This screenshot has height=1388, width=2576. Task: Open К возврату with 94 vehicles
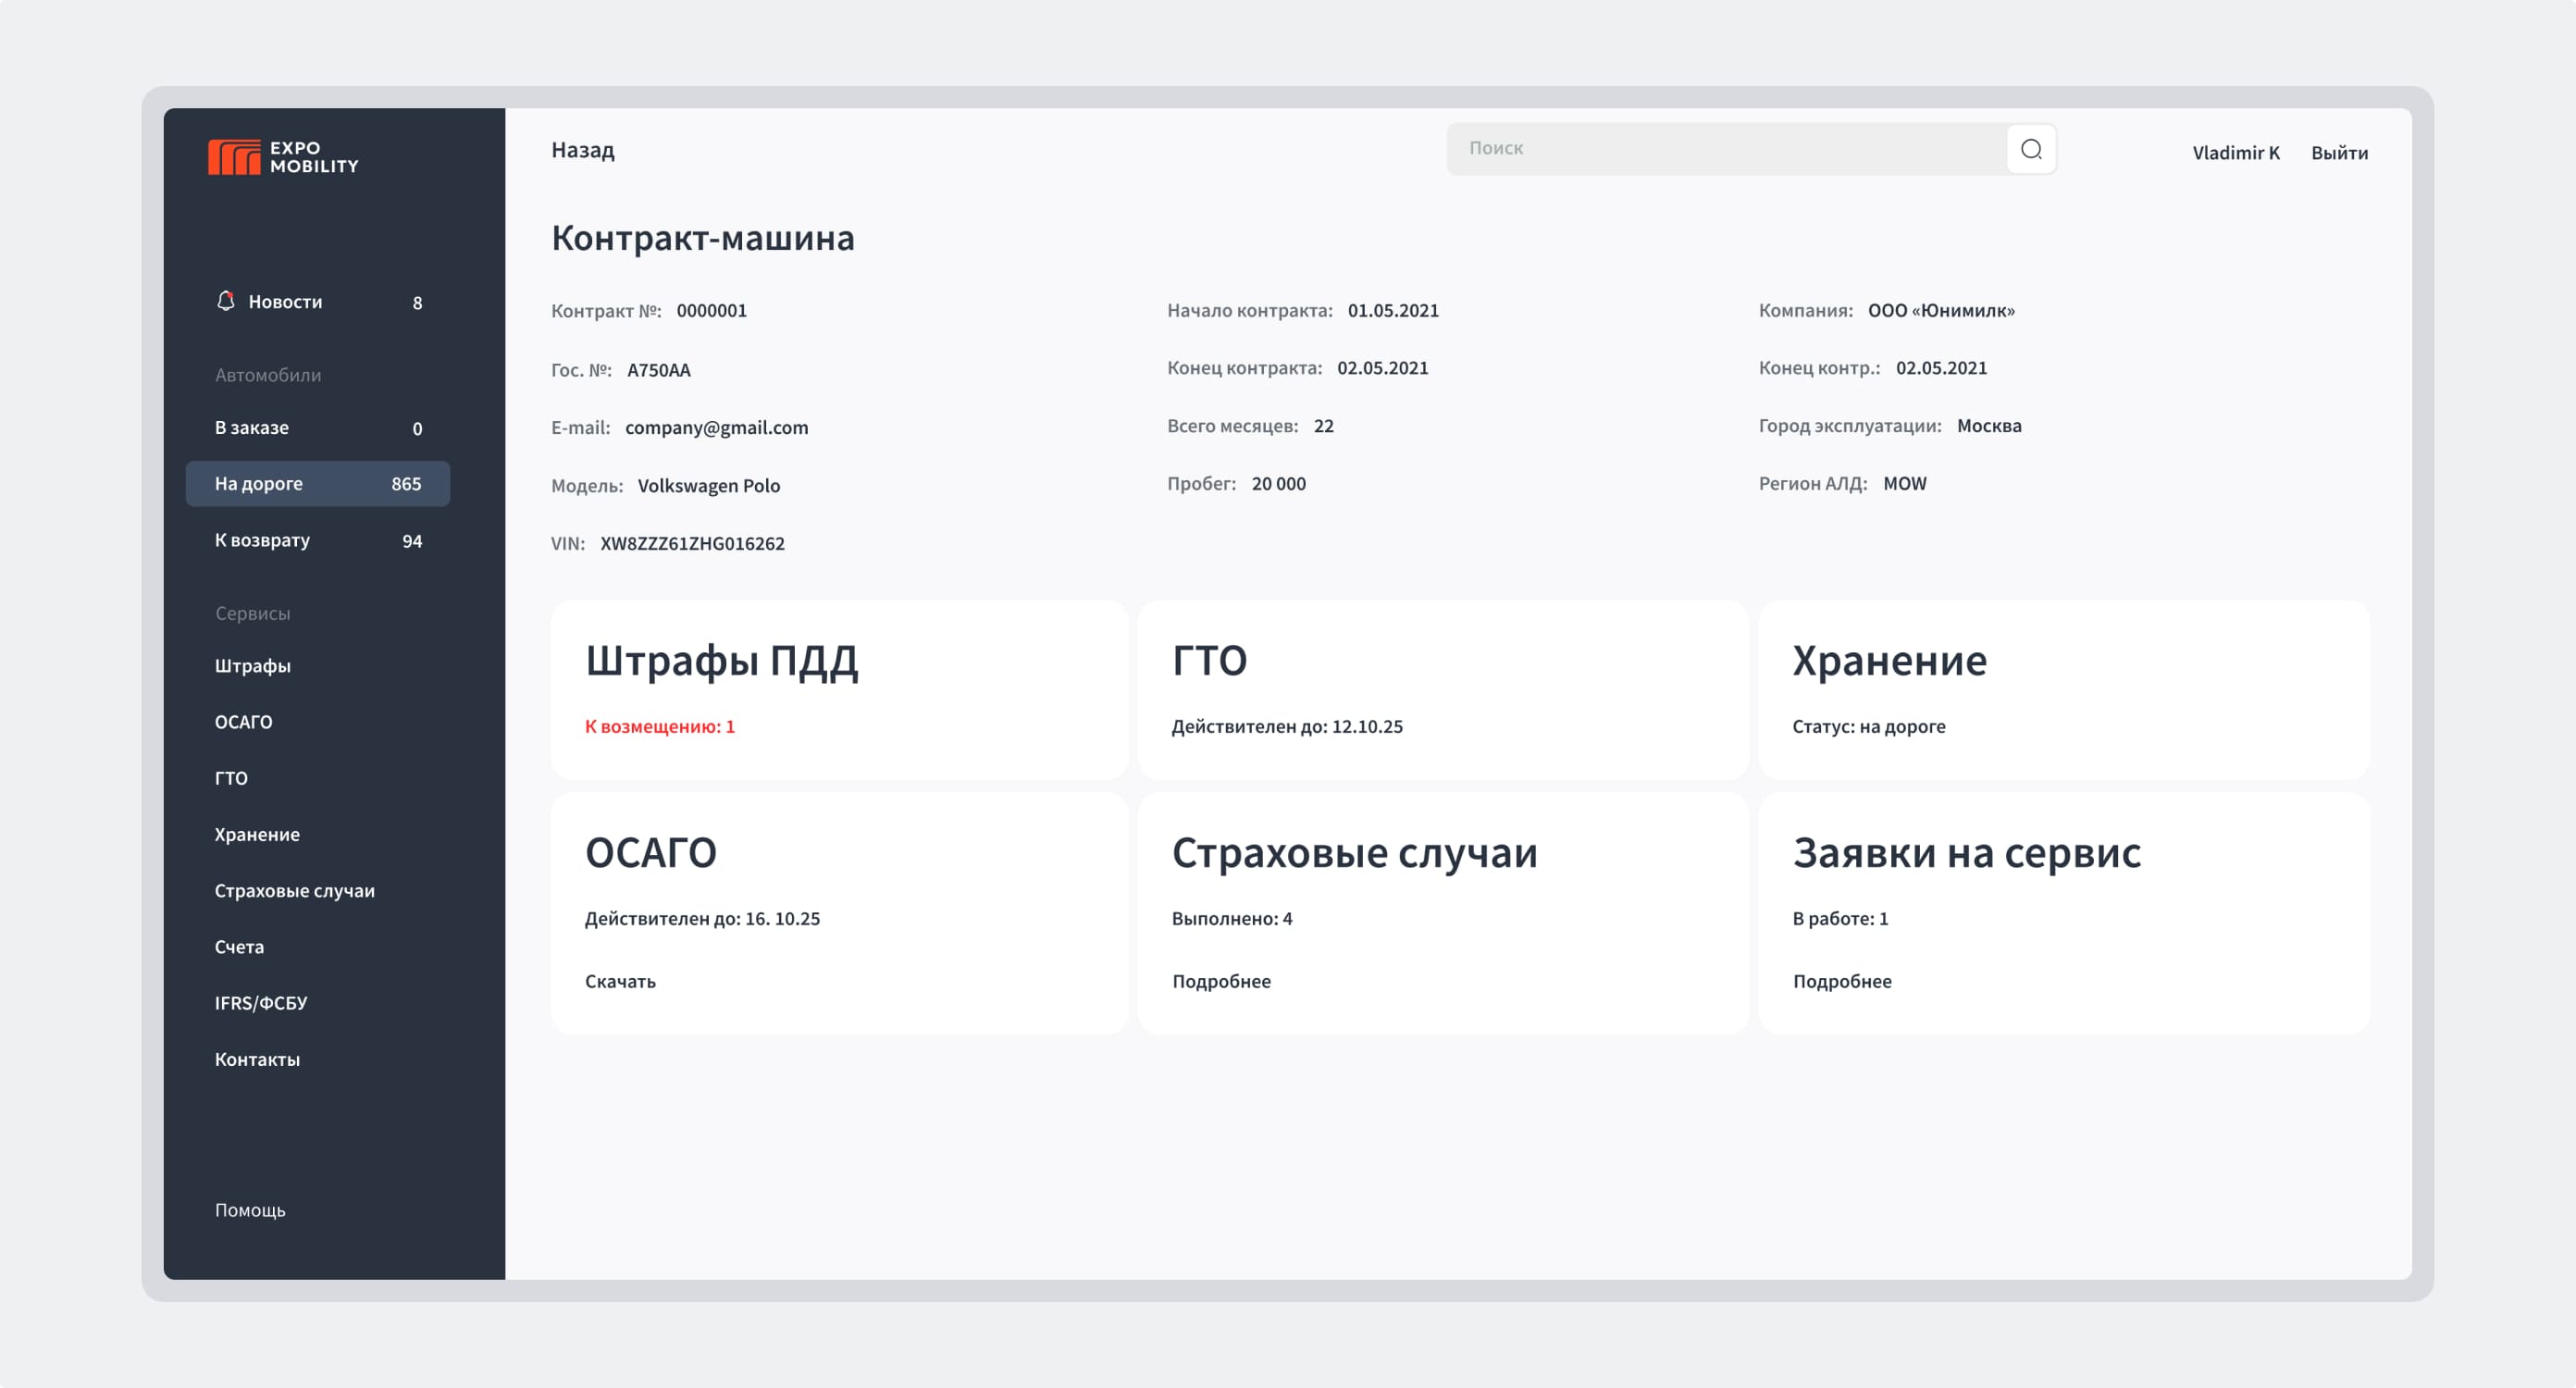tap(261, 539)
